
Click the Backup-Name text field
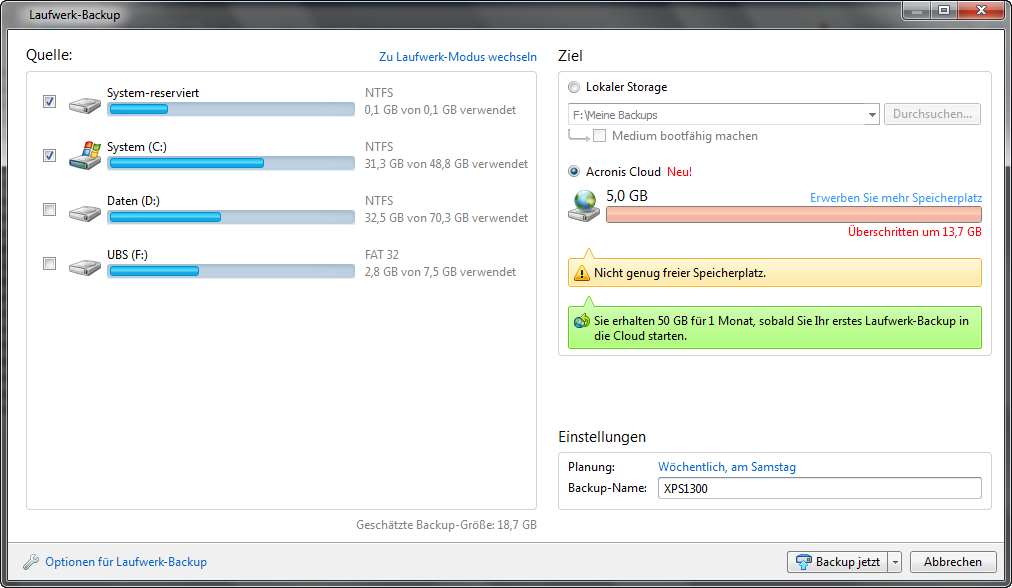click(819, 489)
